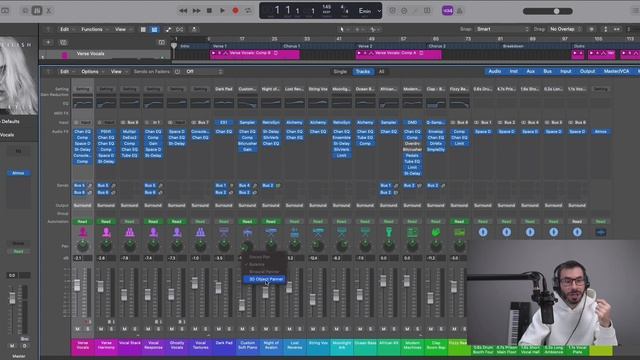Select Binaural Panner in the pan menu
640x360 pixels.
[264, 272]
